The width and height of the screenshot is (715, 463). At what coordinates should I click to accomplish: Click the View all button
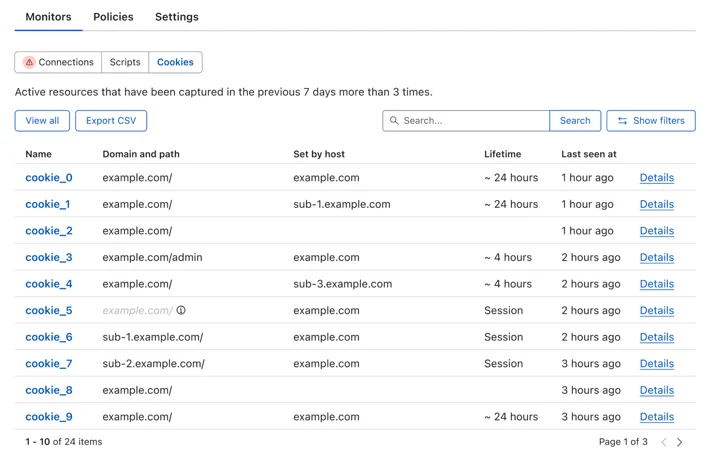pos(42,121)
